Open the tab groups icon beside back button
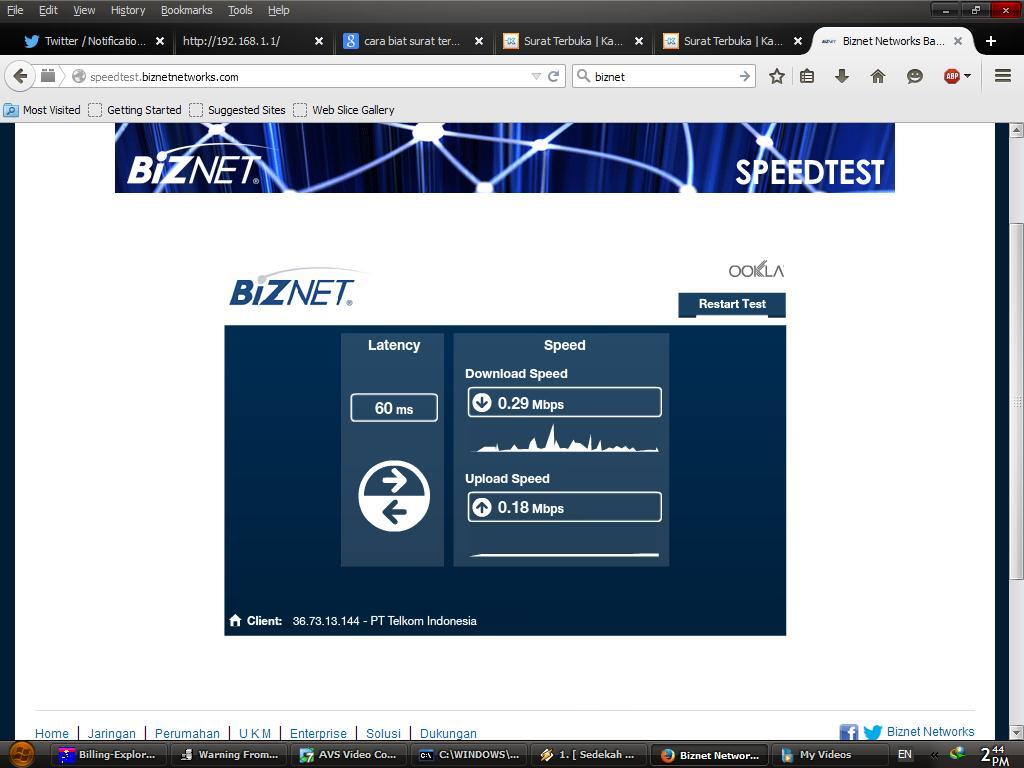The image size is (1024, 768). point(48,76)
